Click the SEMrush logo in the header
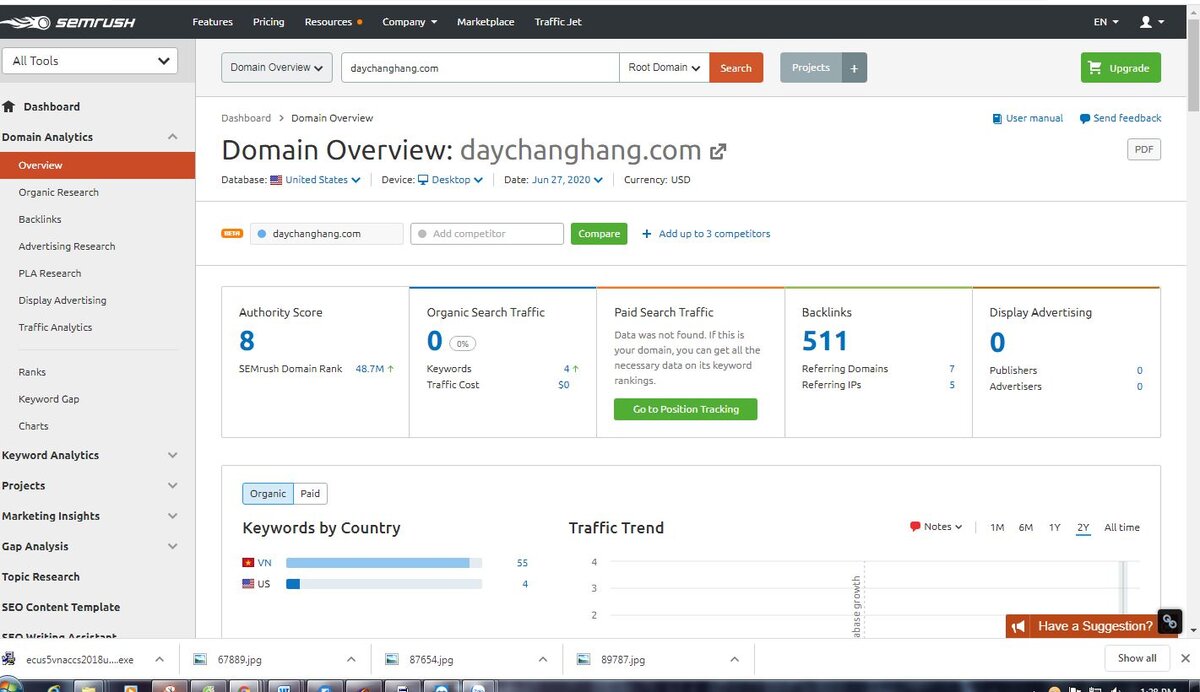Viewport: 1200px width, 692px height. pyautogui.click(x=69, y=21)
